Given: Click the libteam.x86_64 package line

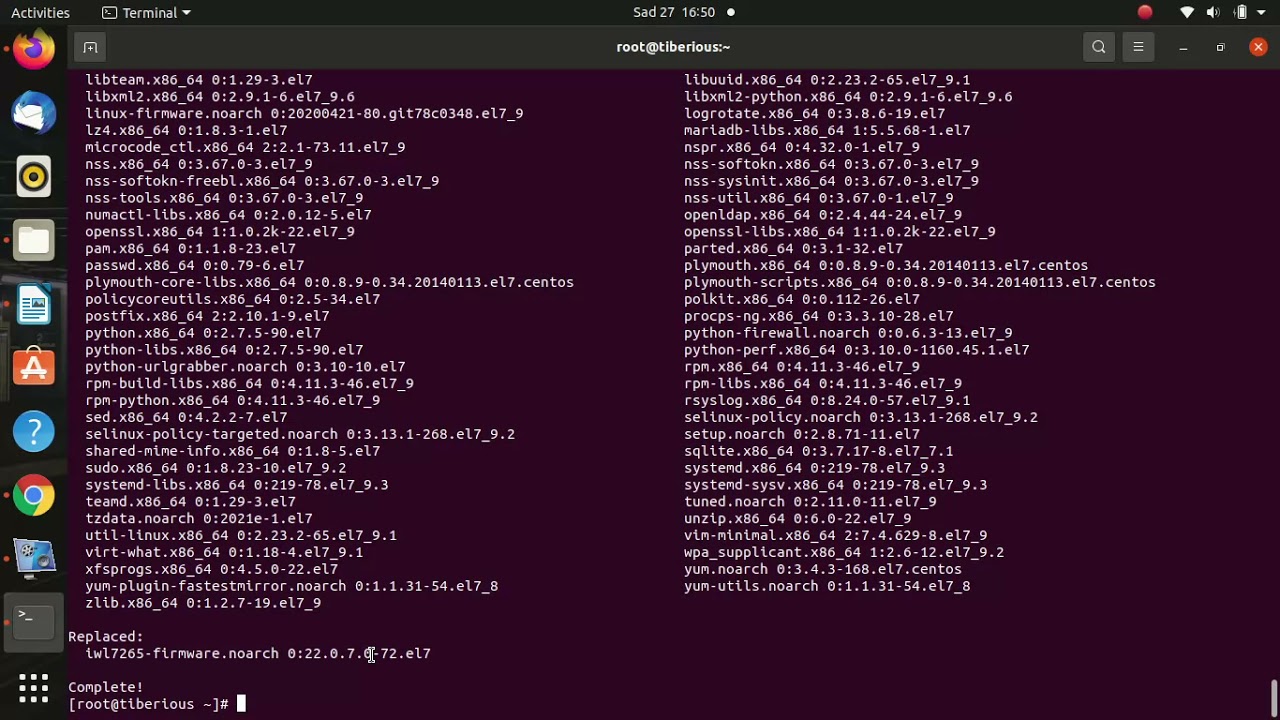Looking at the screenshot, I should tap(199, 79).
